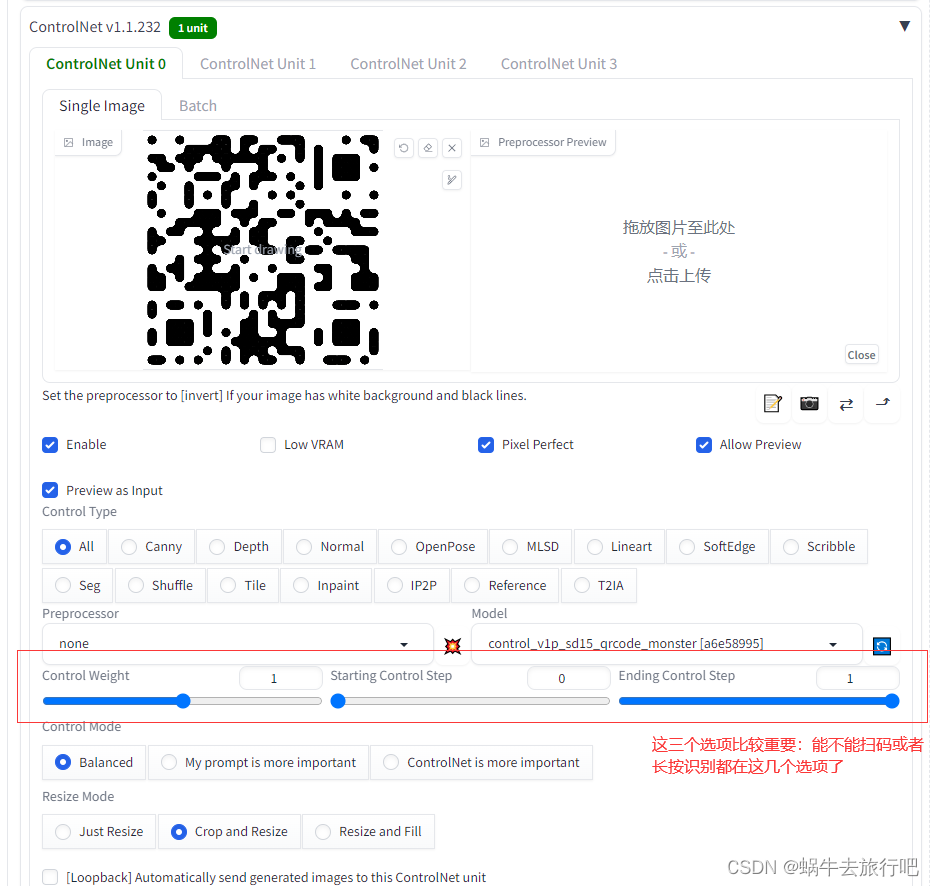The width and height of the screenshot is (934, 886).
Task: Run preprocessor with the explosion icon
Action: [x=453, y=646]
